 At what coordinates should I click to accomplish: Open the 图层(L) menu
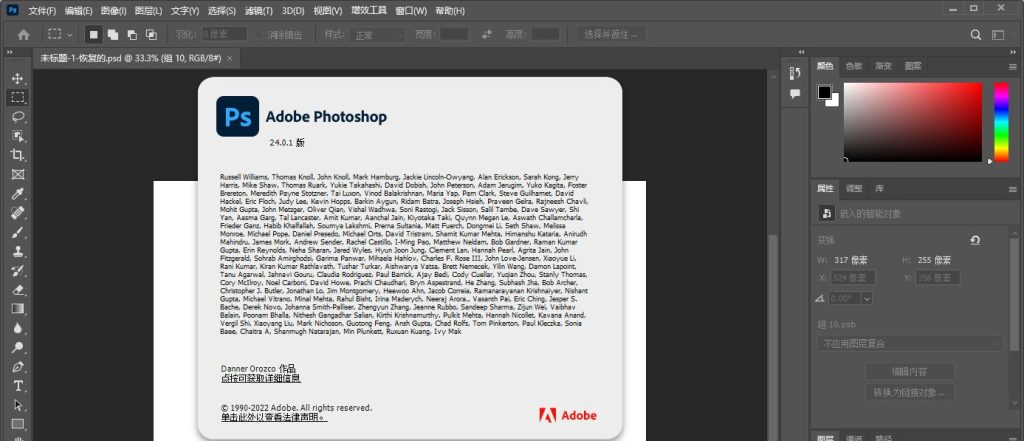coord(148,10)
